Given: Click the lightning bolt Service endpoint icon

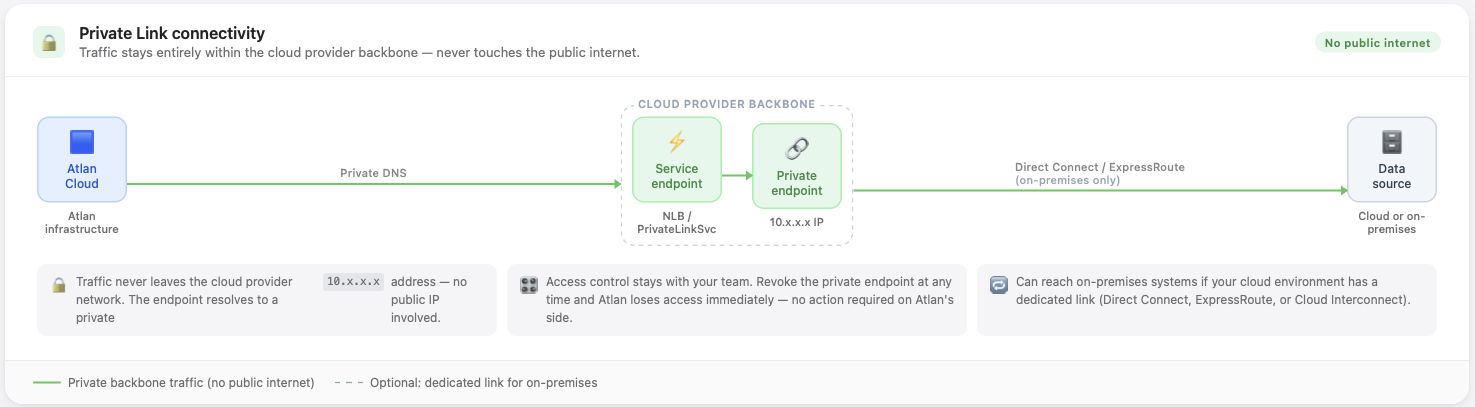Looking at the screenshot, I should tap(676, 142).
